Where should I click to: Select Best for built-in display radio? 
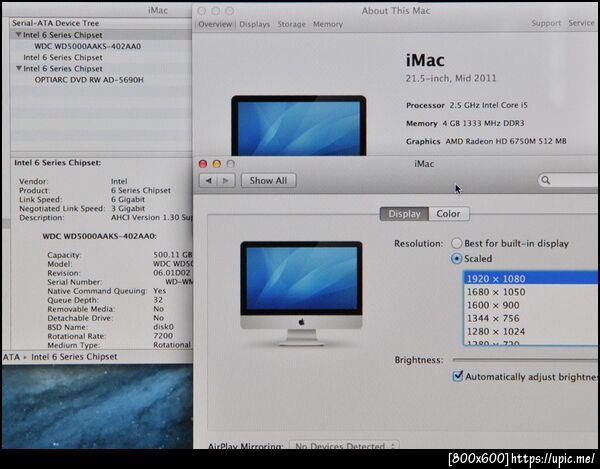(457, 243)
